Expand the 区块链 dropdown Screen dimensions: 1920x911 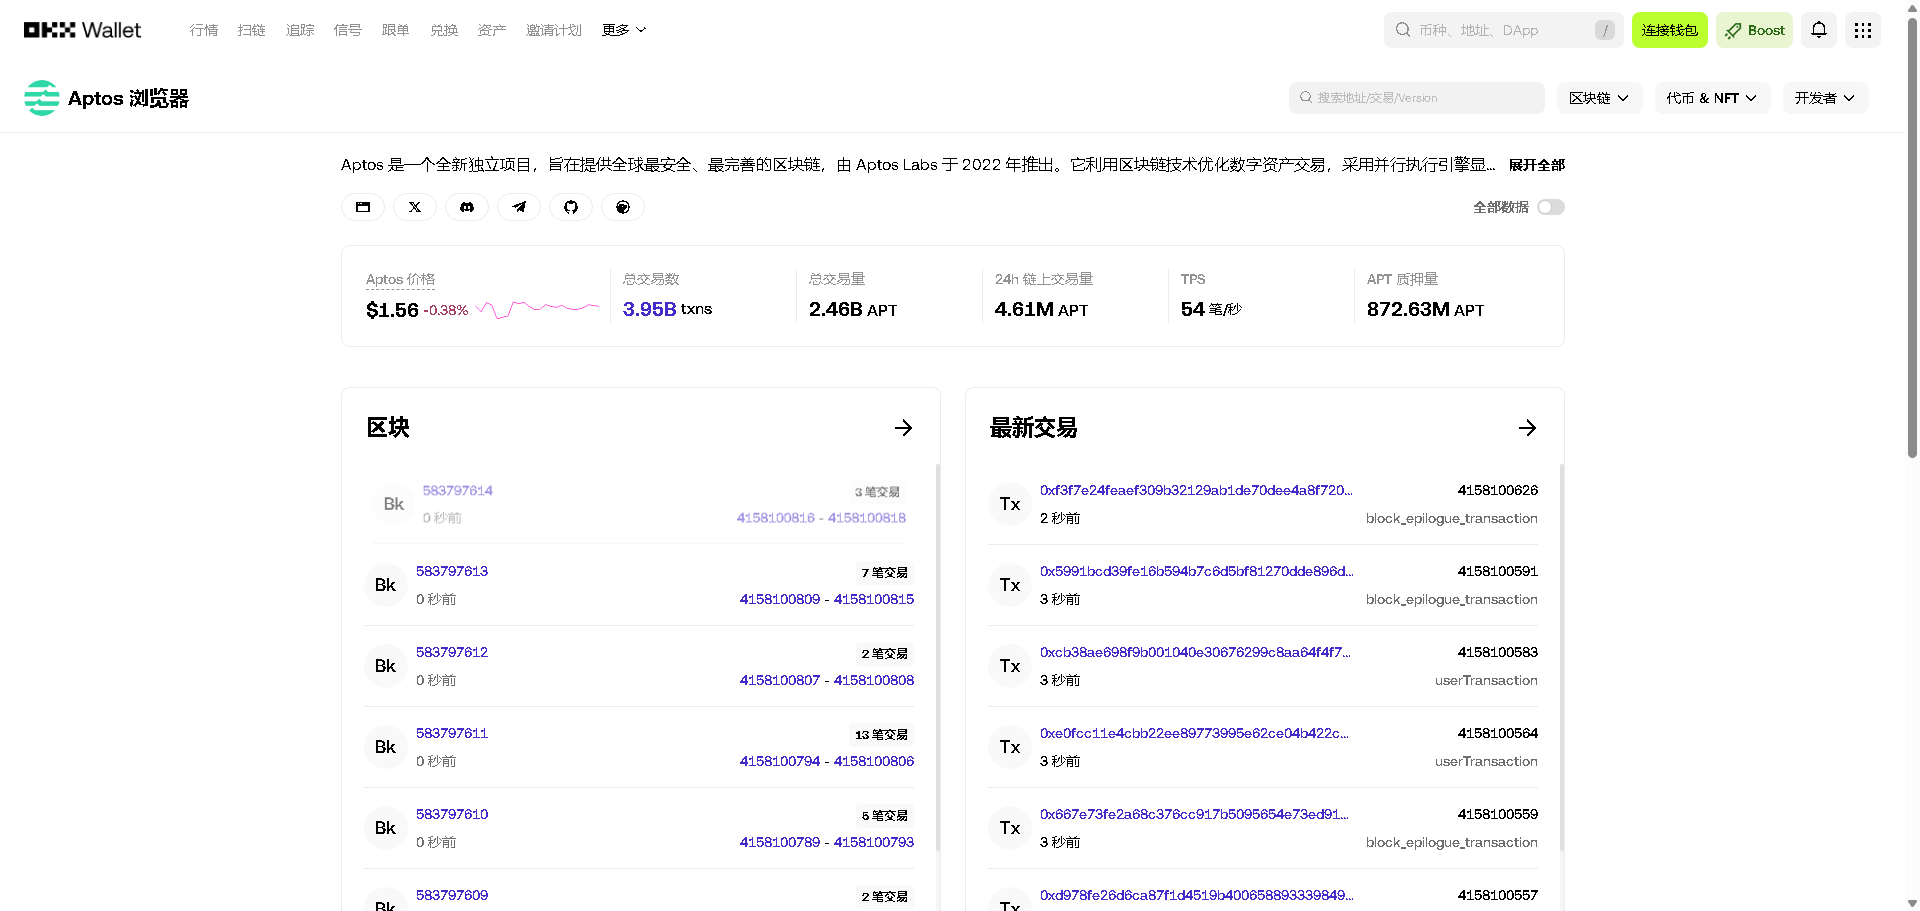(x=1598, y=98)
